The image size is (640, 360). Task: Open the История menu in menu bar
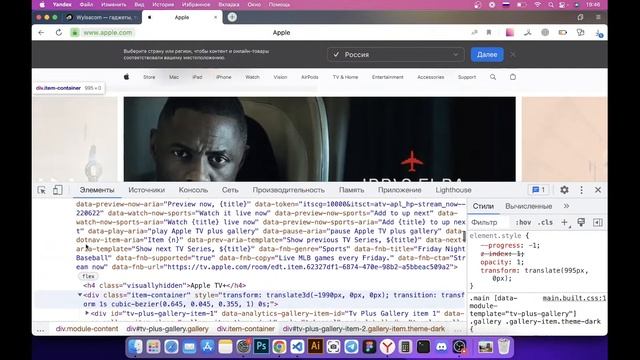point(163,5)
